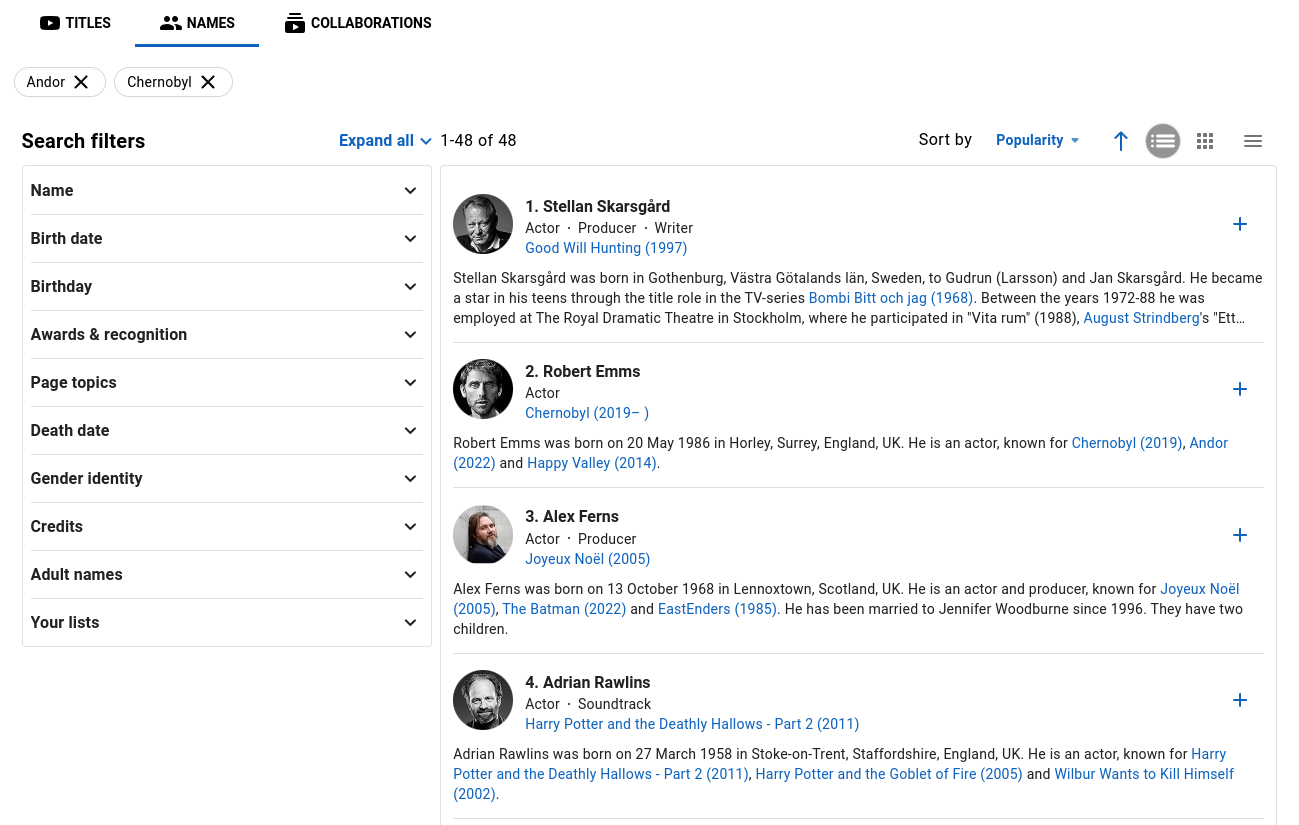Expand the Name filter
1299x825 pixels.
[x=227, y=190]
